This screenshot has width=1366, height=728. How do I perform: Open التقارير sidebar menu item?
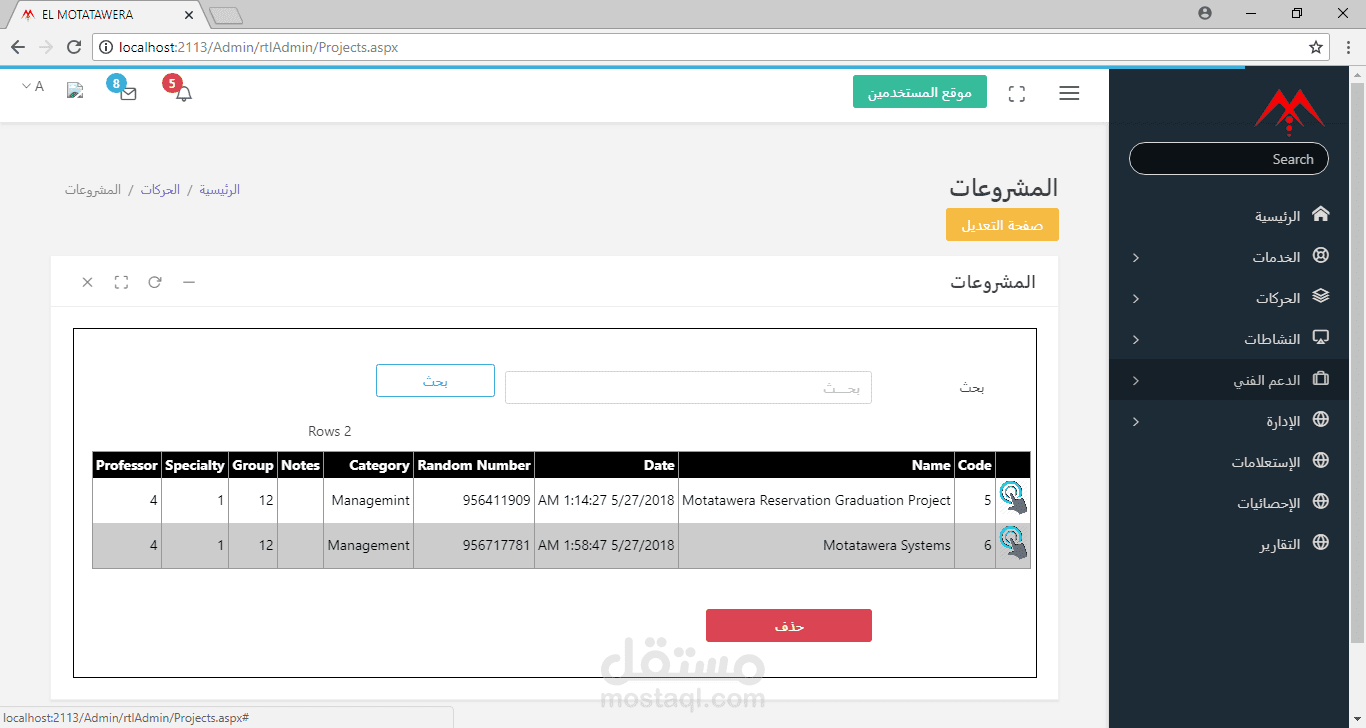point(1229,544)
